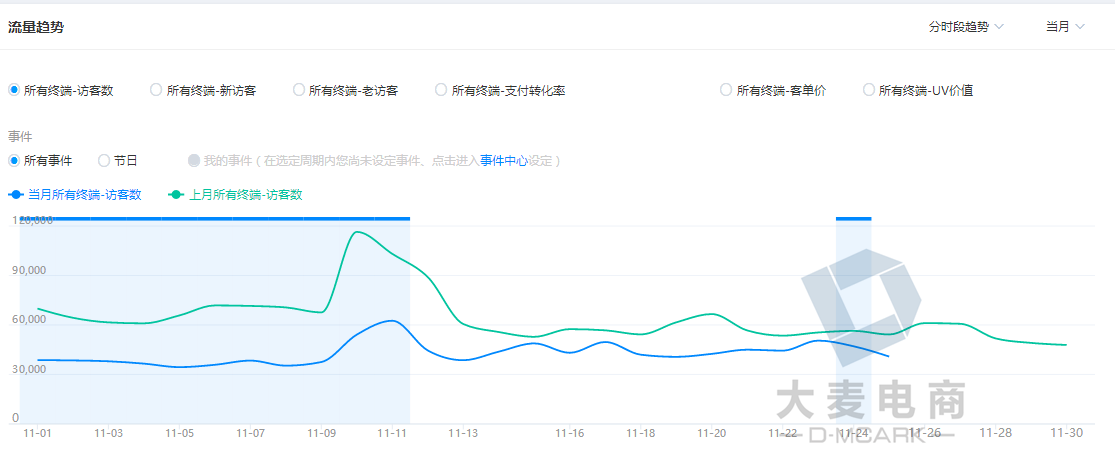This screenshot has height=454, width=1115.
Task: Click the 11-24 highlighted event bar
Action: coord(853,218)
